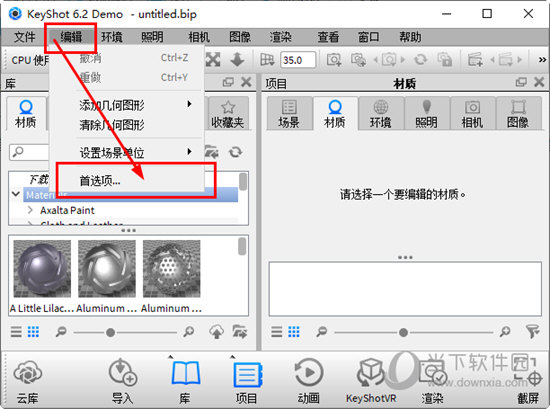Click the reset camera refresh icon
Image resolution: width=550 pixels, height=409 pixels.
click(x=421, y=60)
